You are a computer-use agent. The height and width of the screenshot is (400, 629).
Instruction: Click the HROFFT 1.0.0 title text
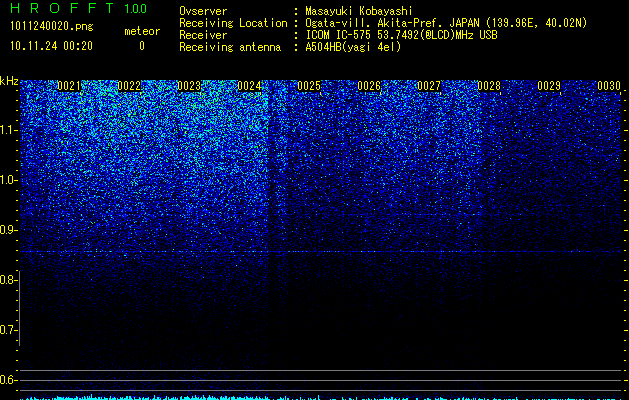tap(78, 8)
